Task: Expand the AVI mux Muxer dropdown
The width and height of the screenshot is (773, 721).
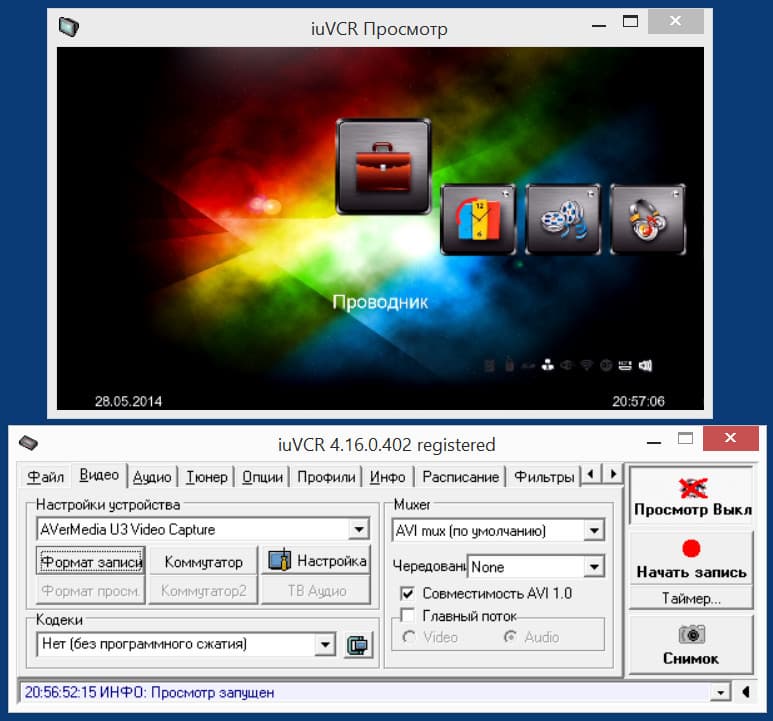Action: (x=594, y=530)
